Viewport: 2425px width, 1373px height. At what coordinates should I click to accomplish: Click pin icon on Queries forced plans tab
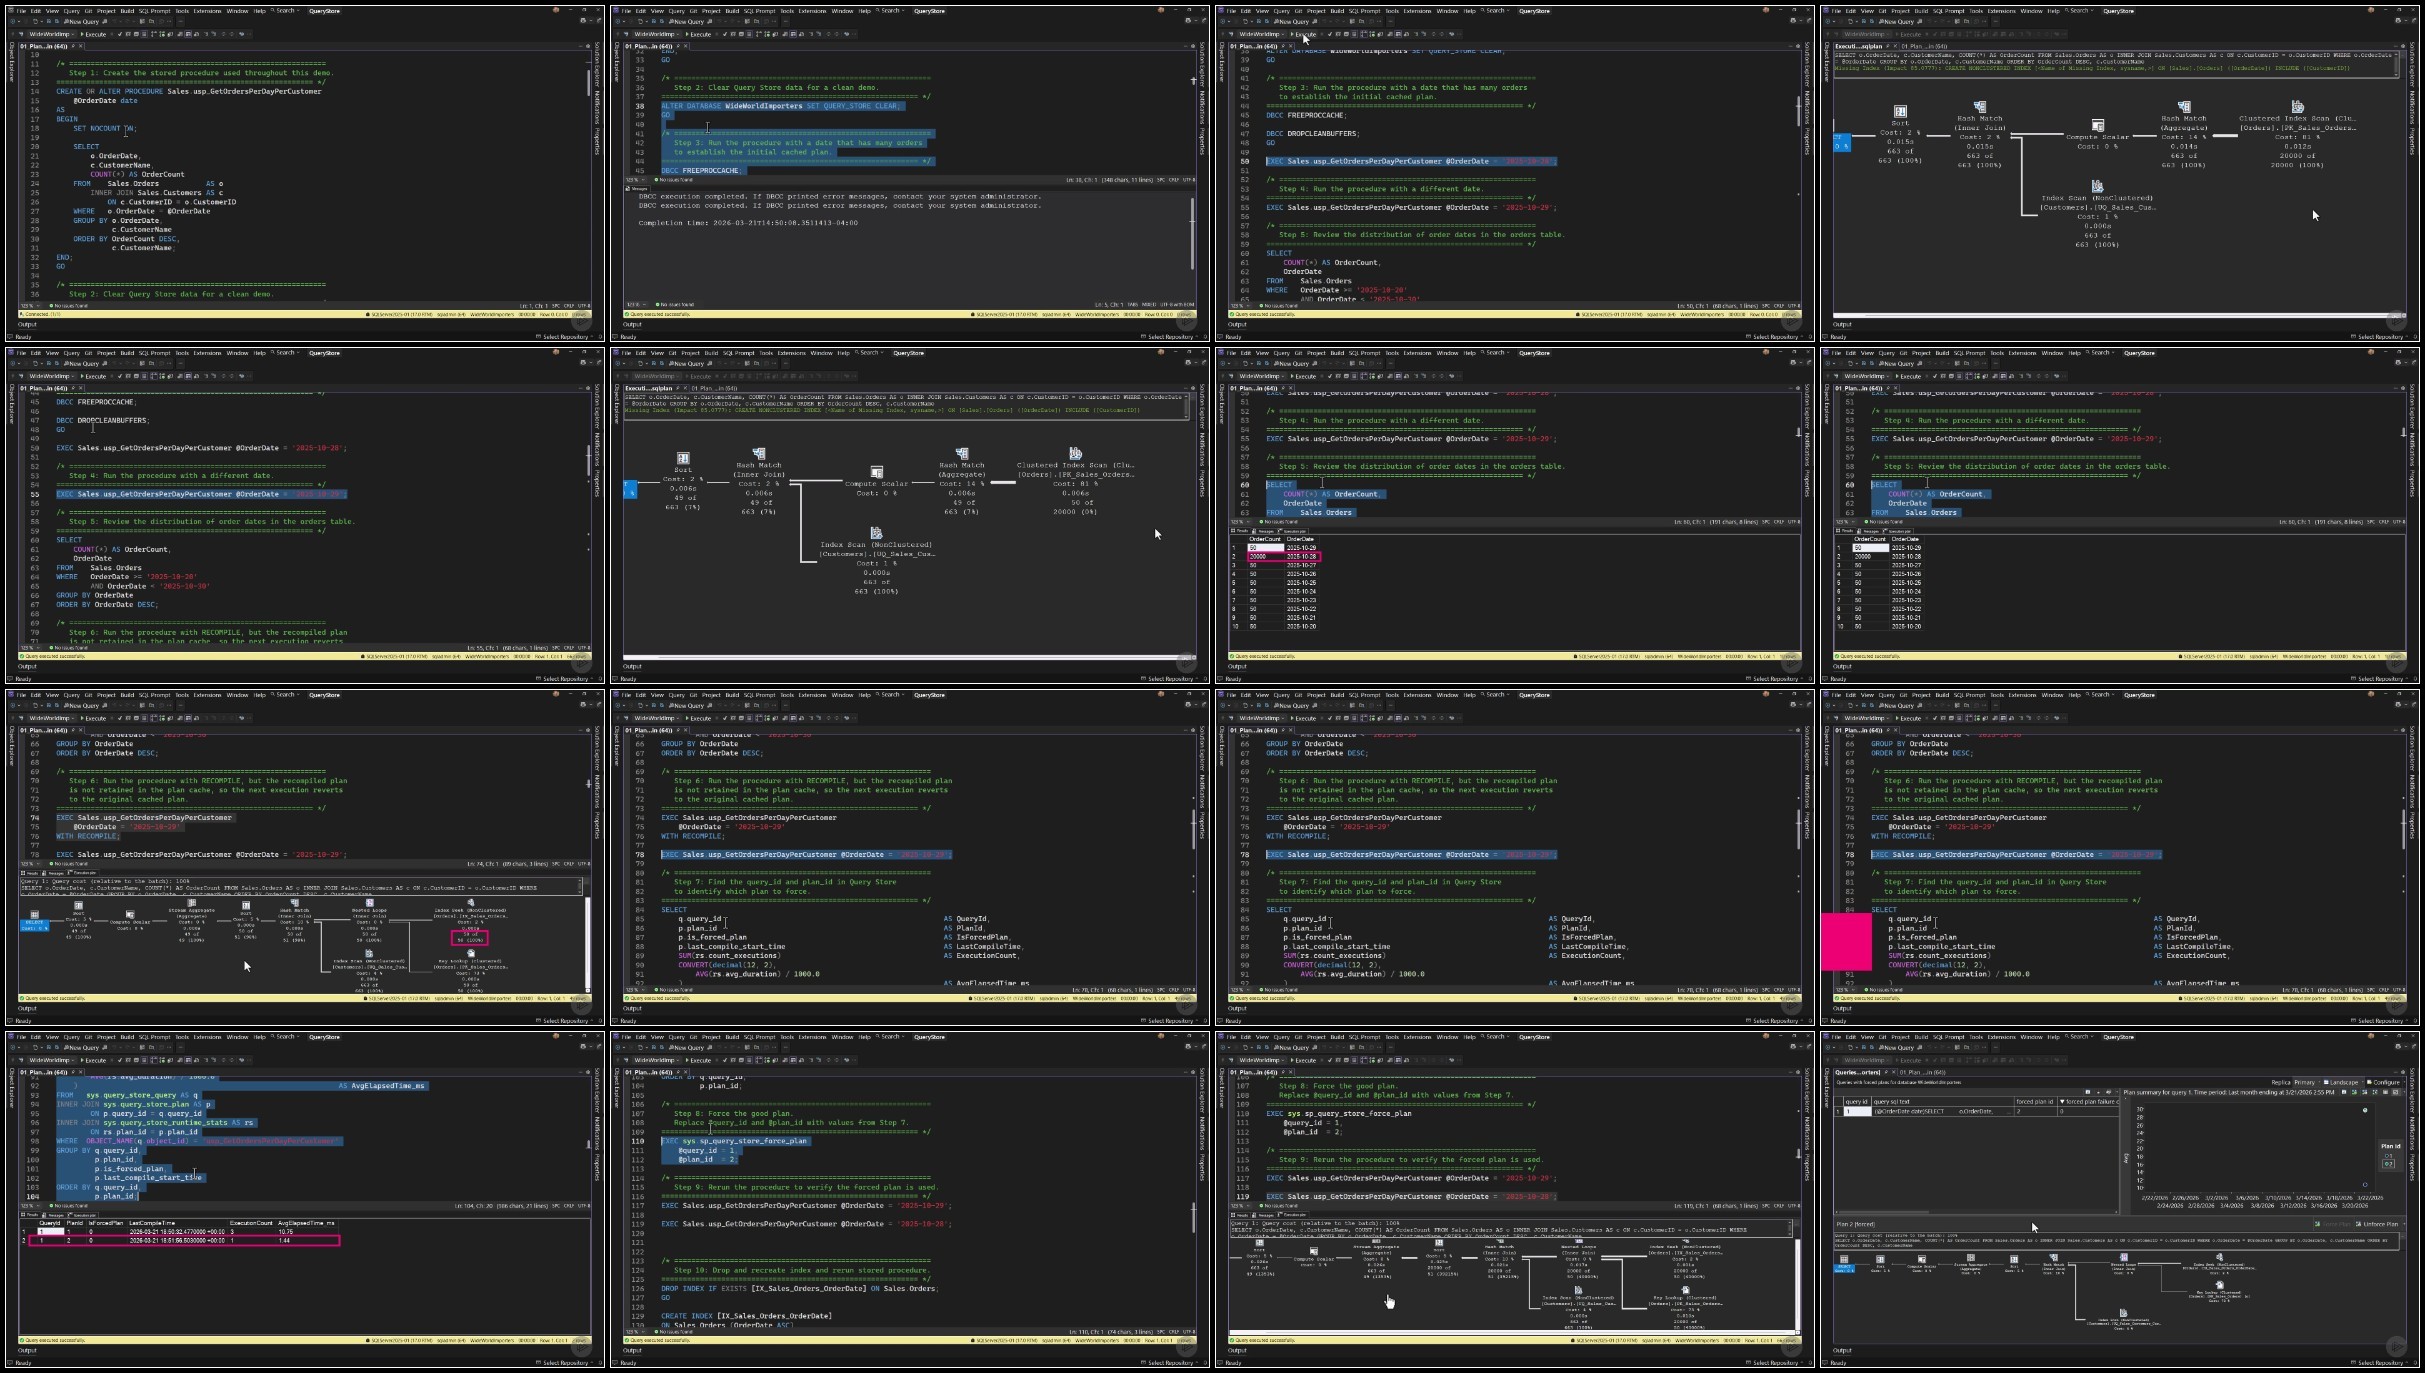(1887, 1072)
